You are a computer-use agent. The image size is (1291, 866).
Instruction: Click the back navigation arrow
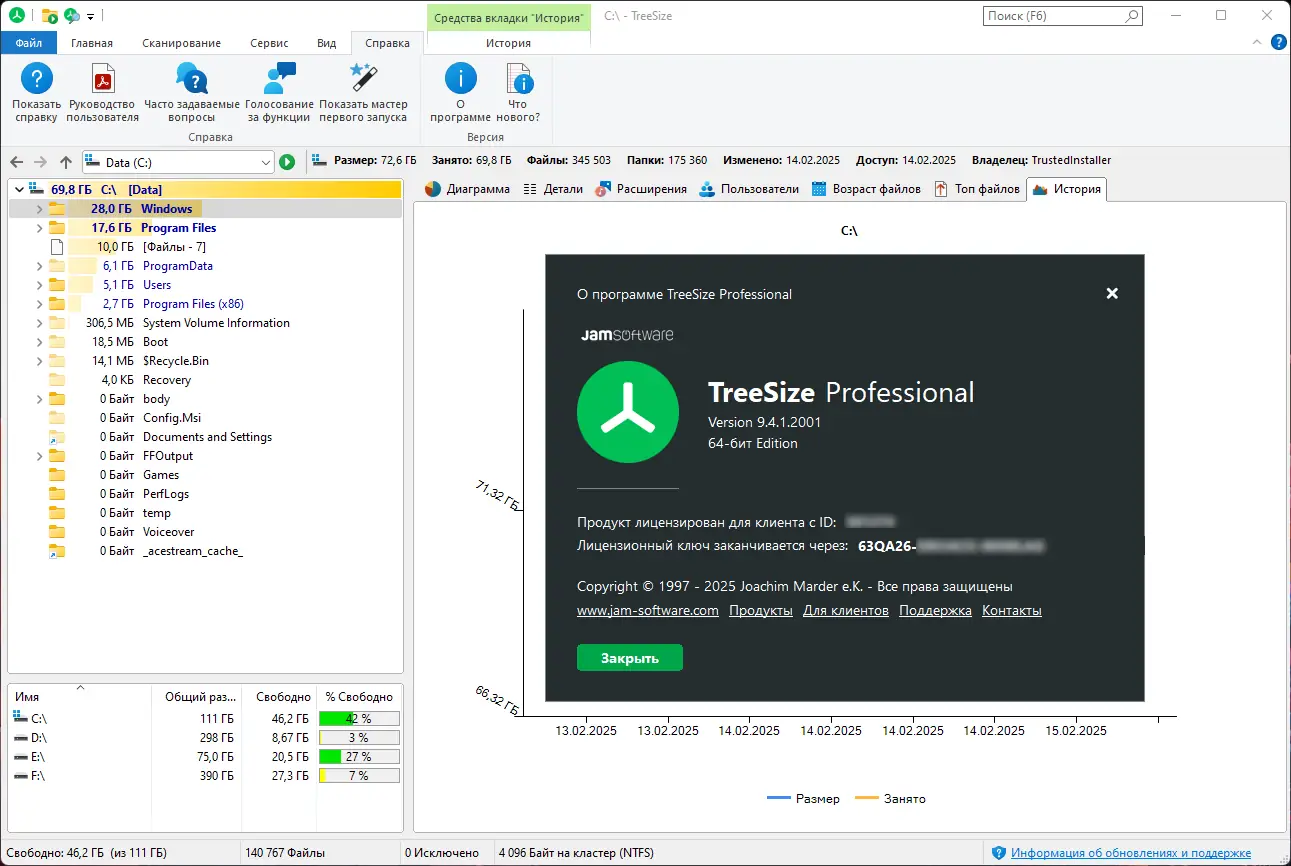tap(15, 162)
